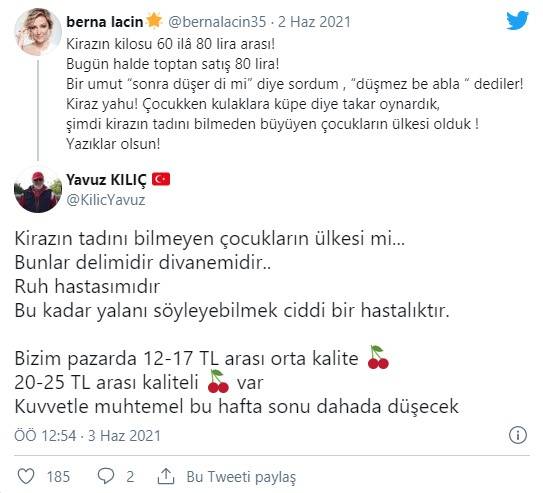This screenshot has height=493, width=543.
Task: Open the tweet info circle icon
Action: 518,435
